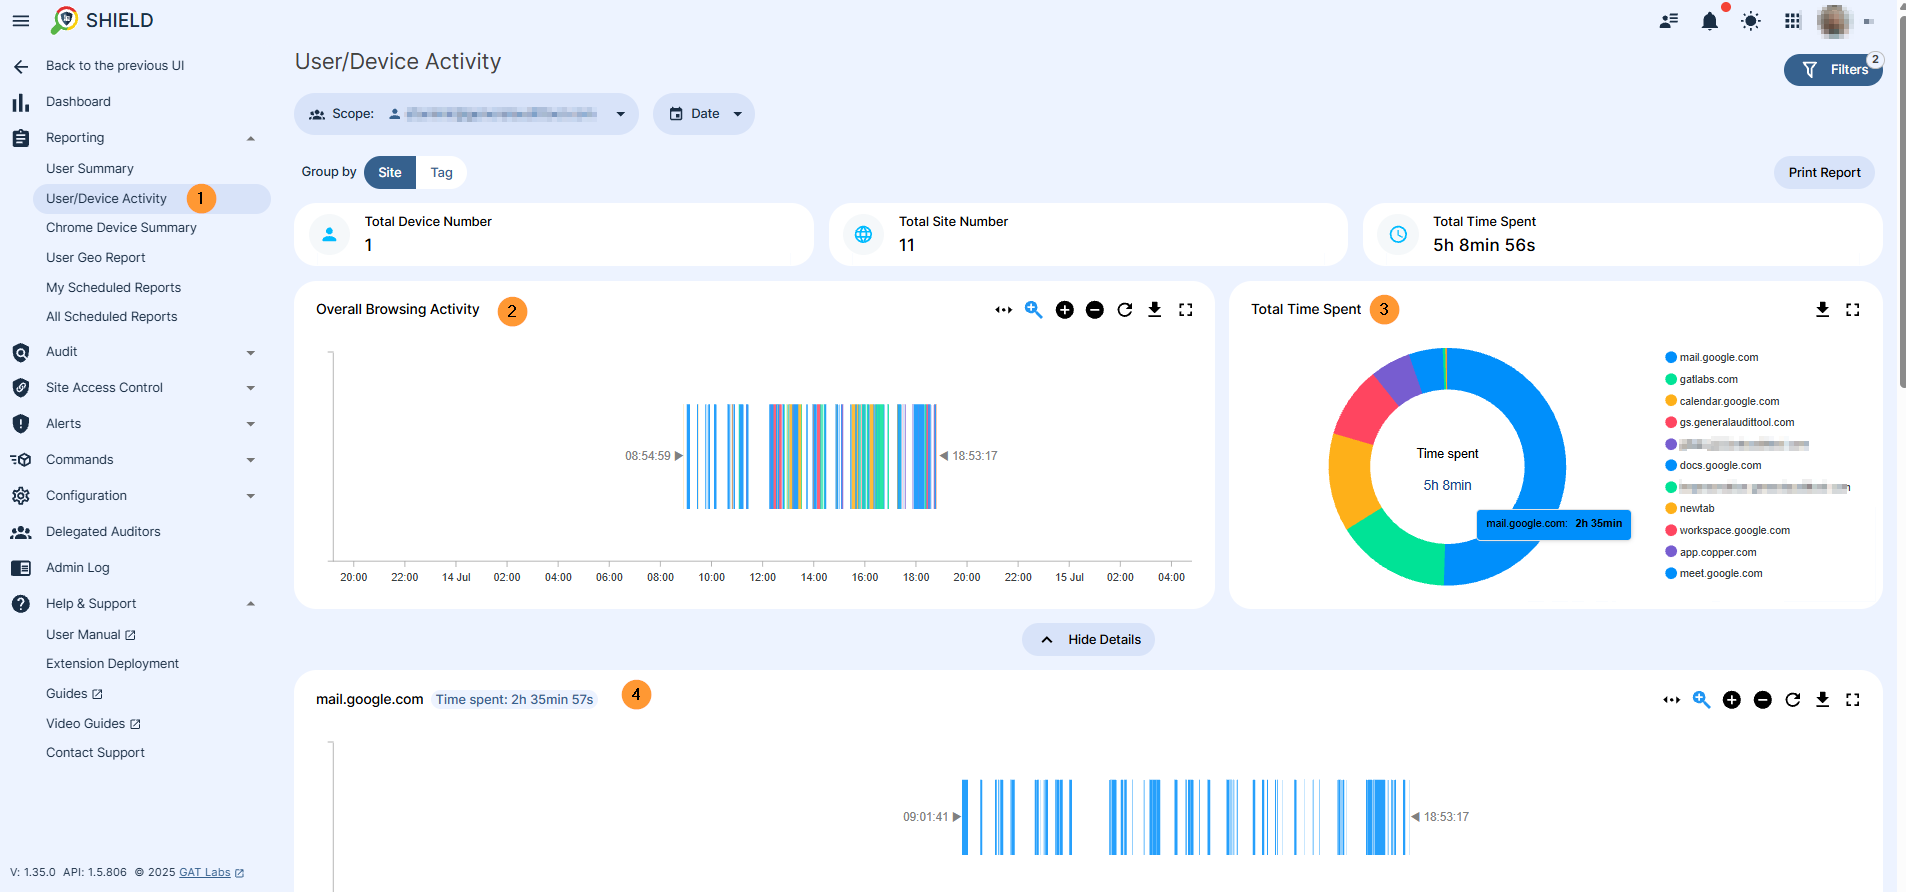Go to Dashboard
The image size is (1906, 892).
point(78,102)
